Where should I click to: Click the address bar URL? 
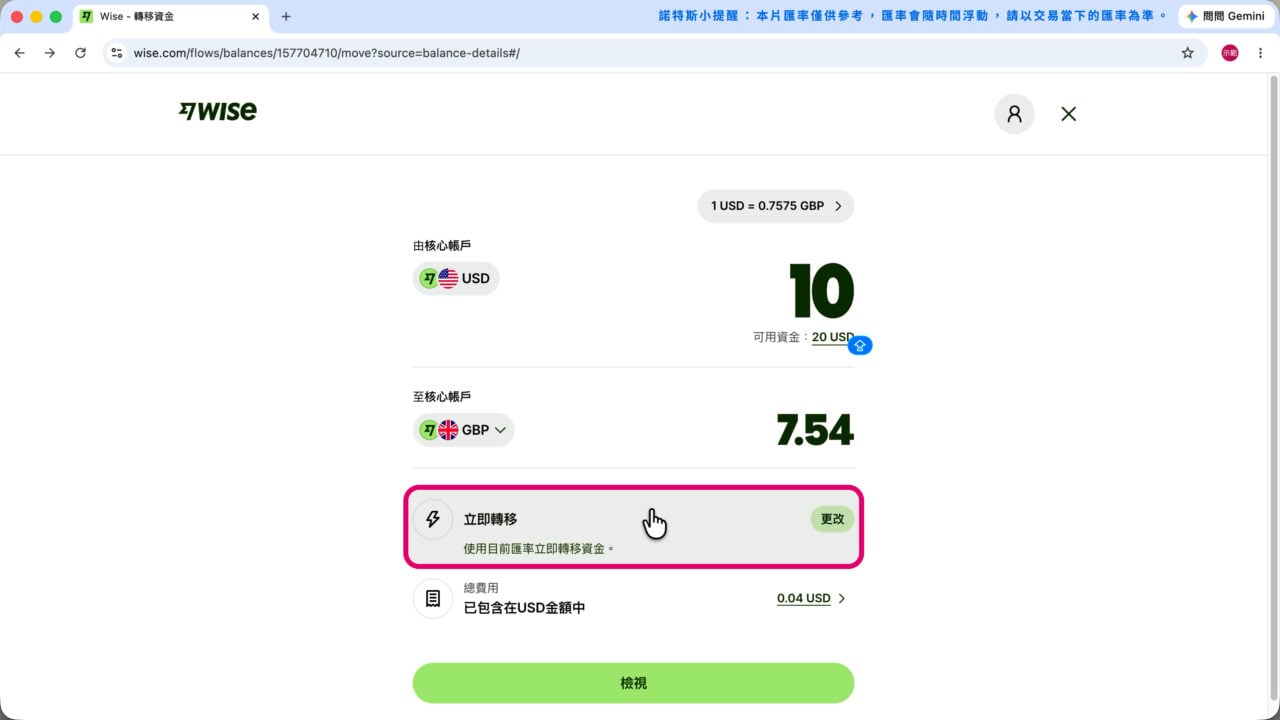coord(327,53)
